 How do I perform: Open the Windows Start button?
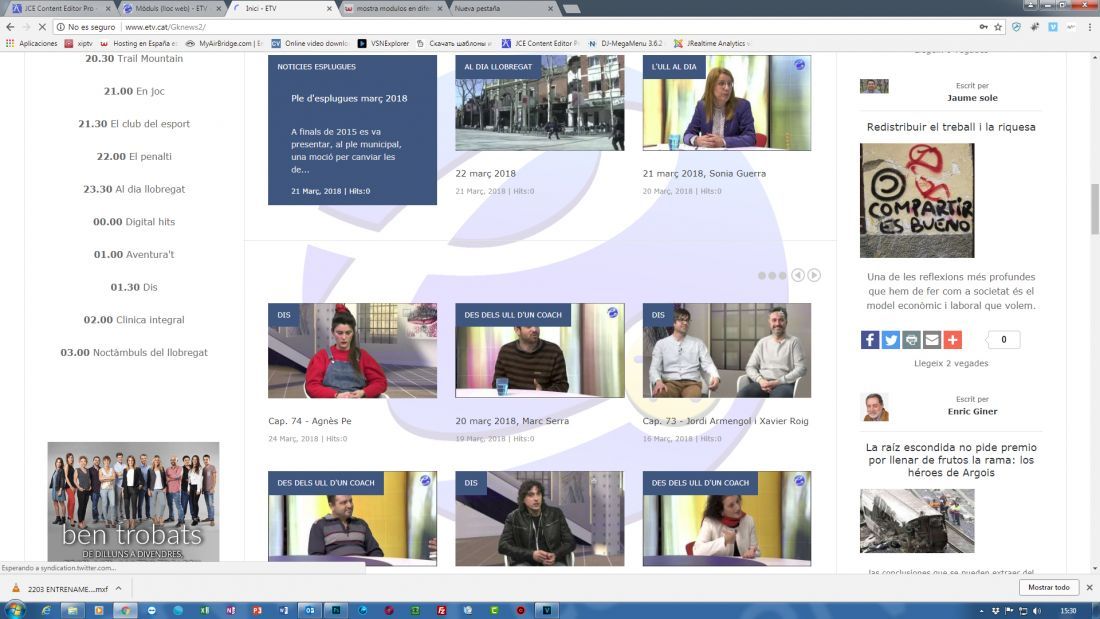pos(13,610)
